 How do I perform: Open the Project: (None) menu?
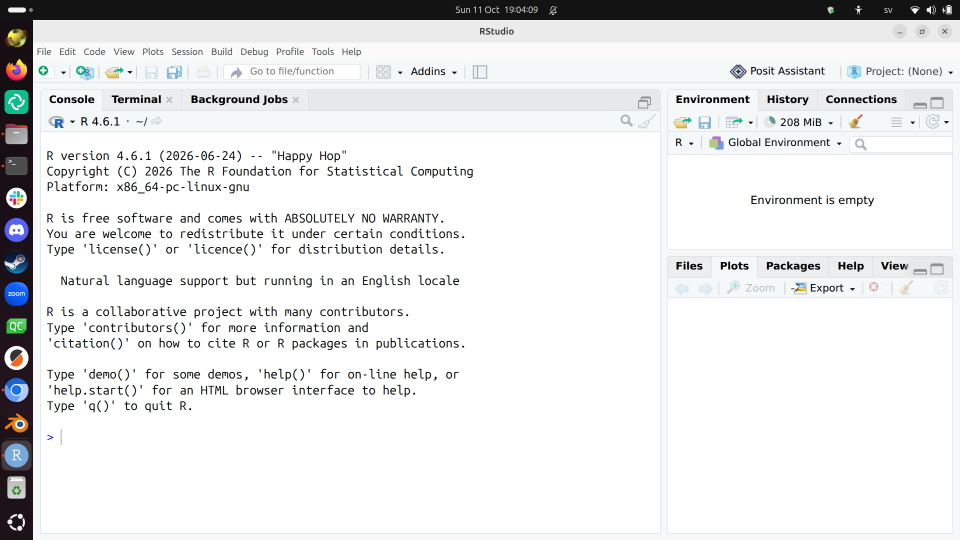(x=900, y=72)
